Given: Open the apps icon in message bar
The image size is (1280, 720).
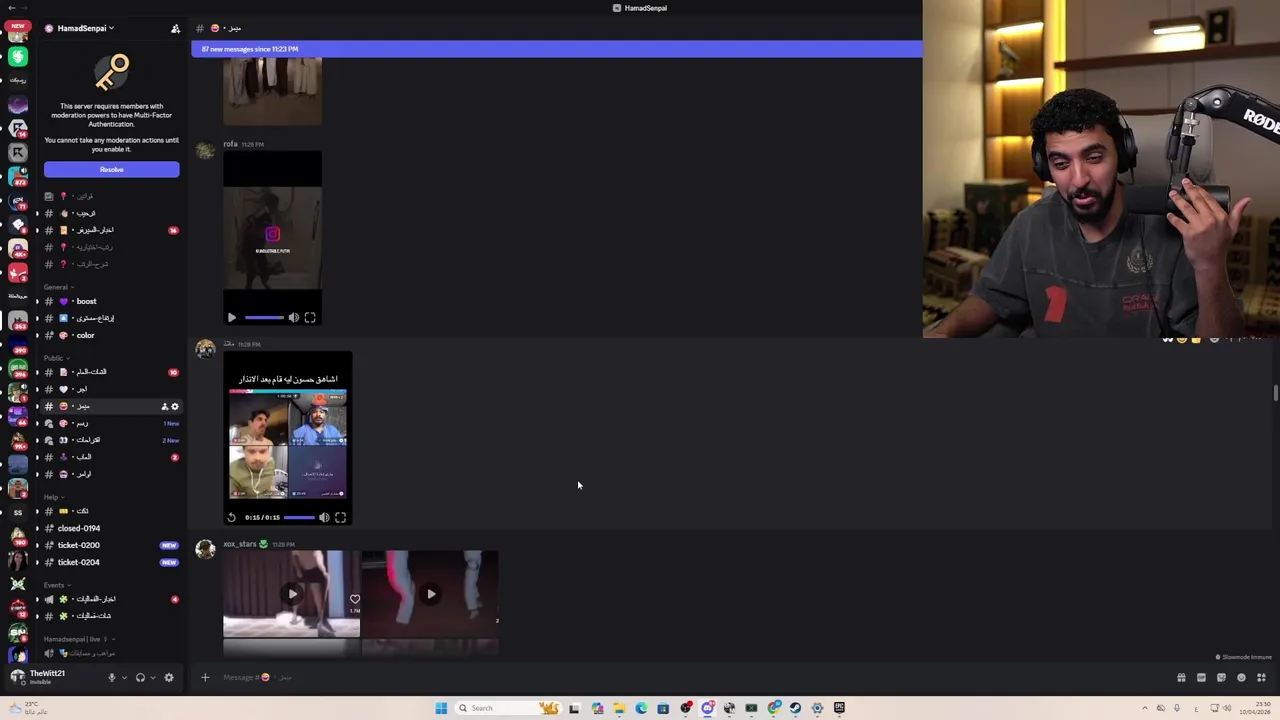Looking at the screenshot, I should [1261, 678].
